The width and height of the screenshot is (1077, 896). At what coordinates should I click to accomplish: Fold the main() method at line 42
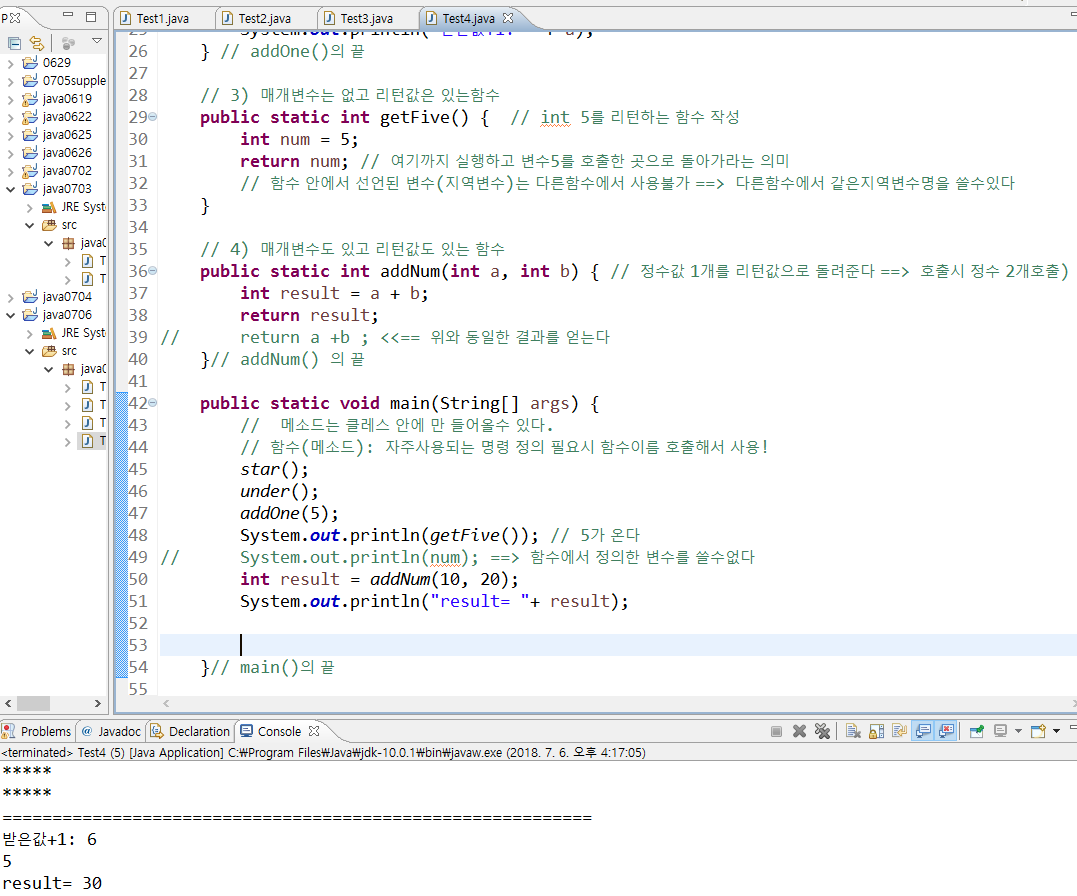pyautogui.click(x=152, y=403)
